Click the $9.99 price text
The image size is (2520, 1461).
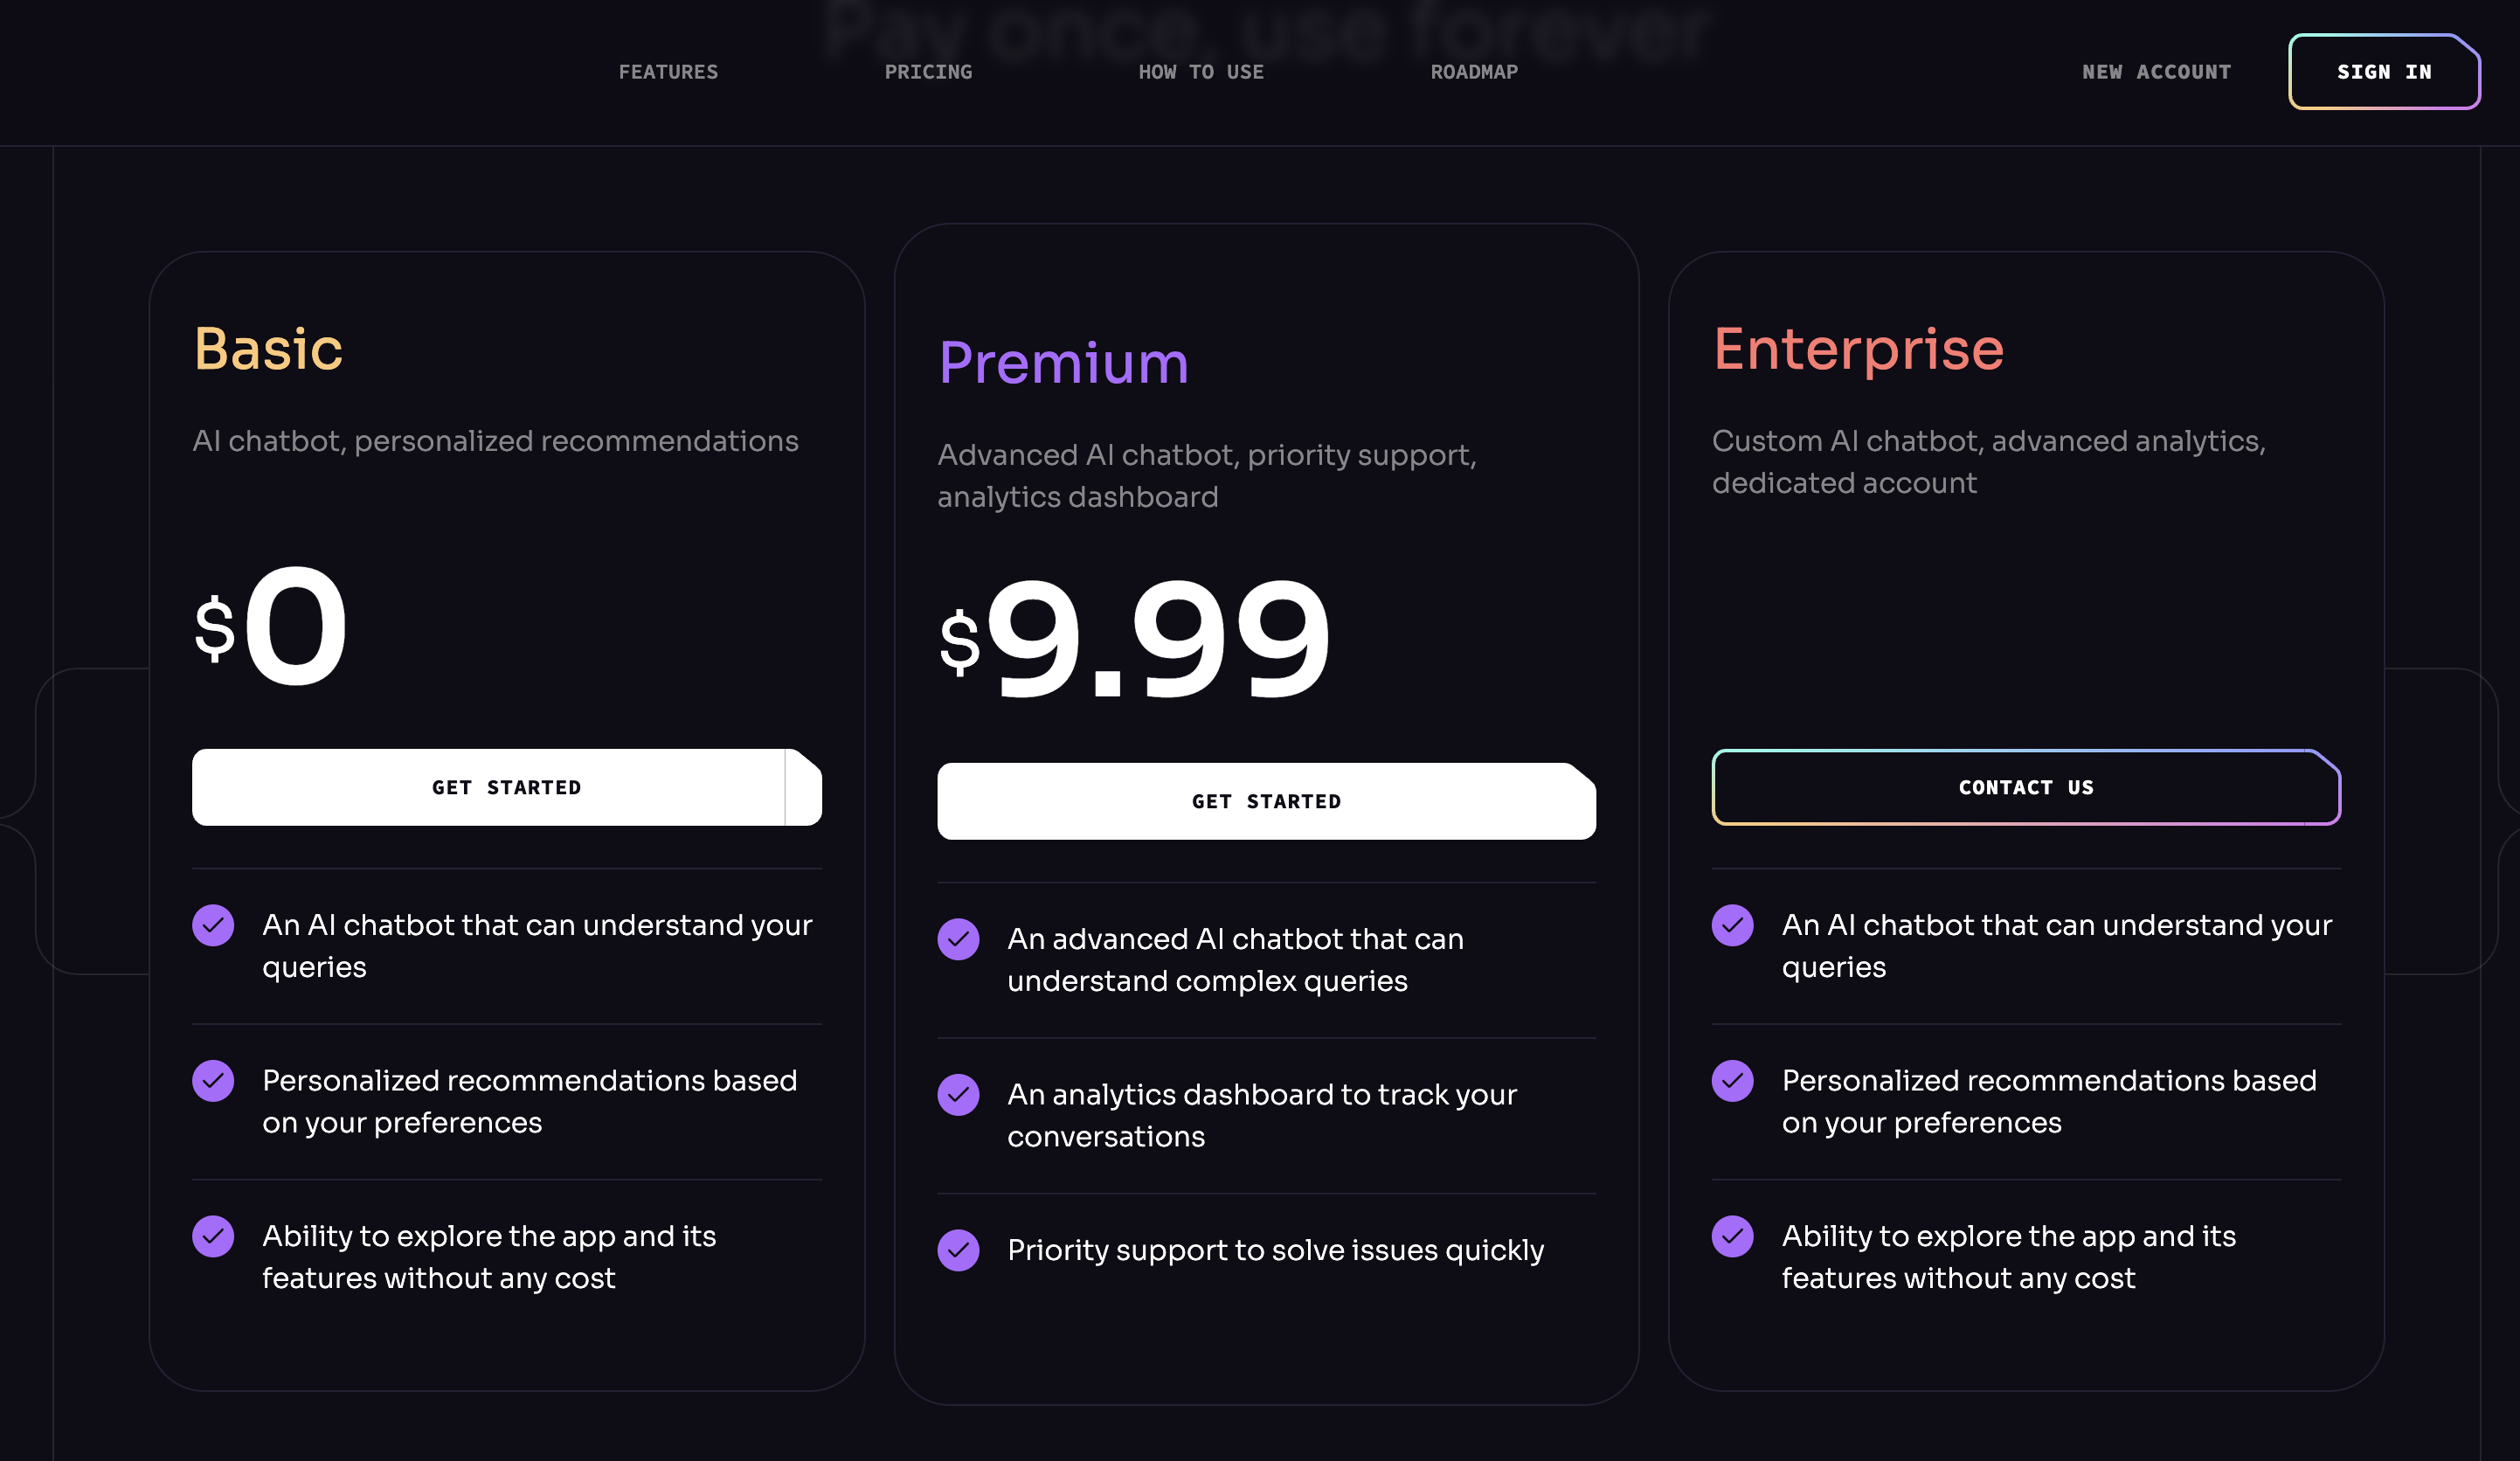[1135, 640]
